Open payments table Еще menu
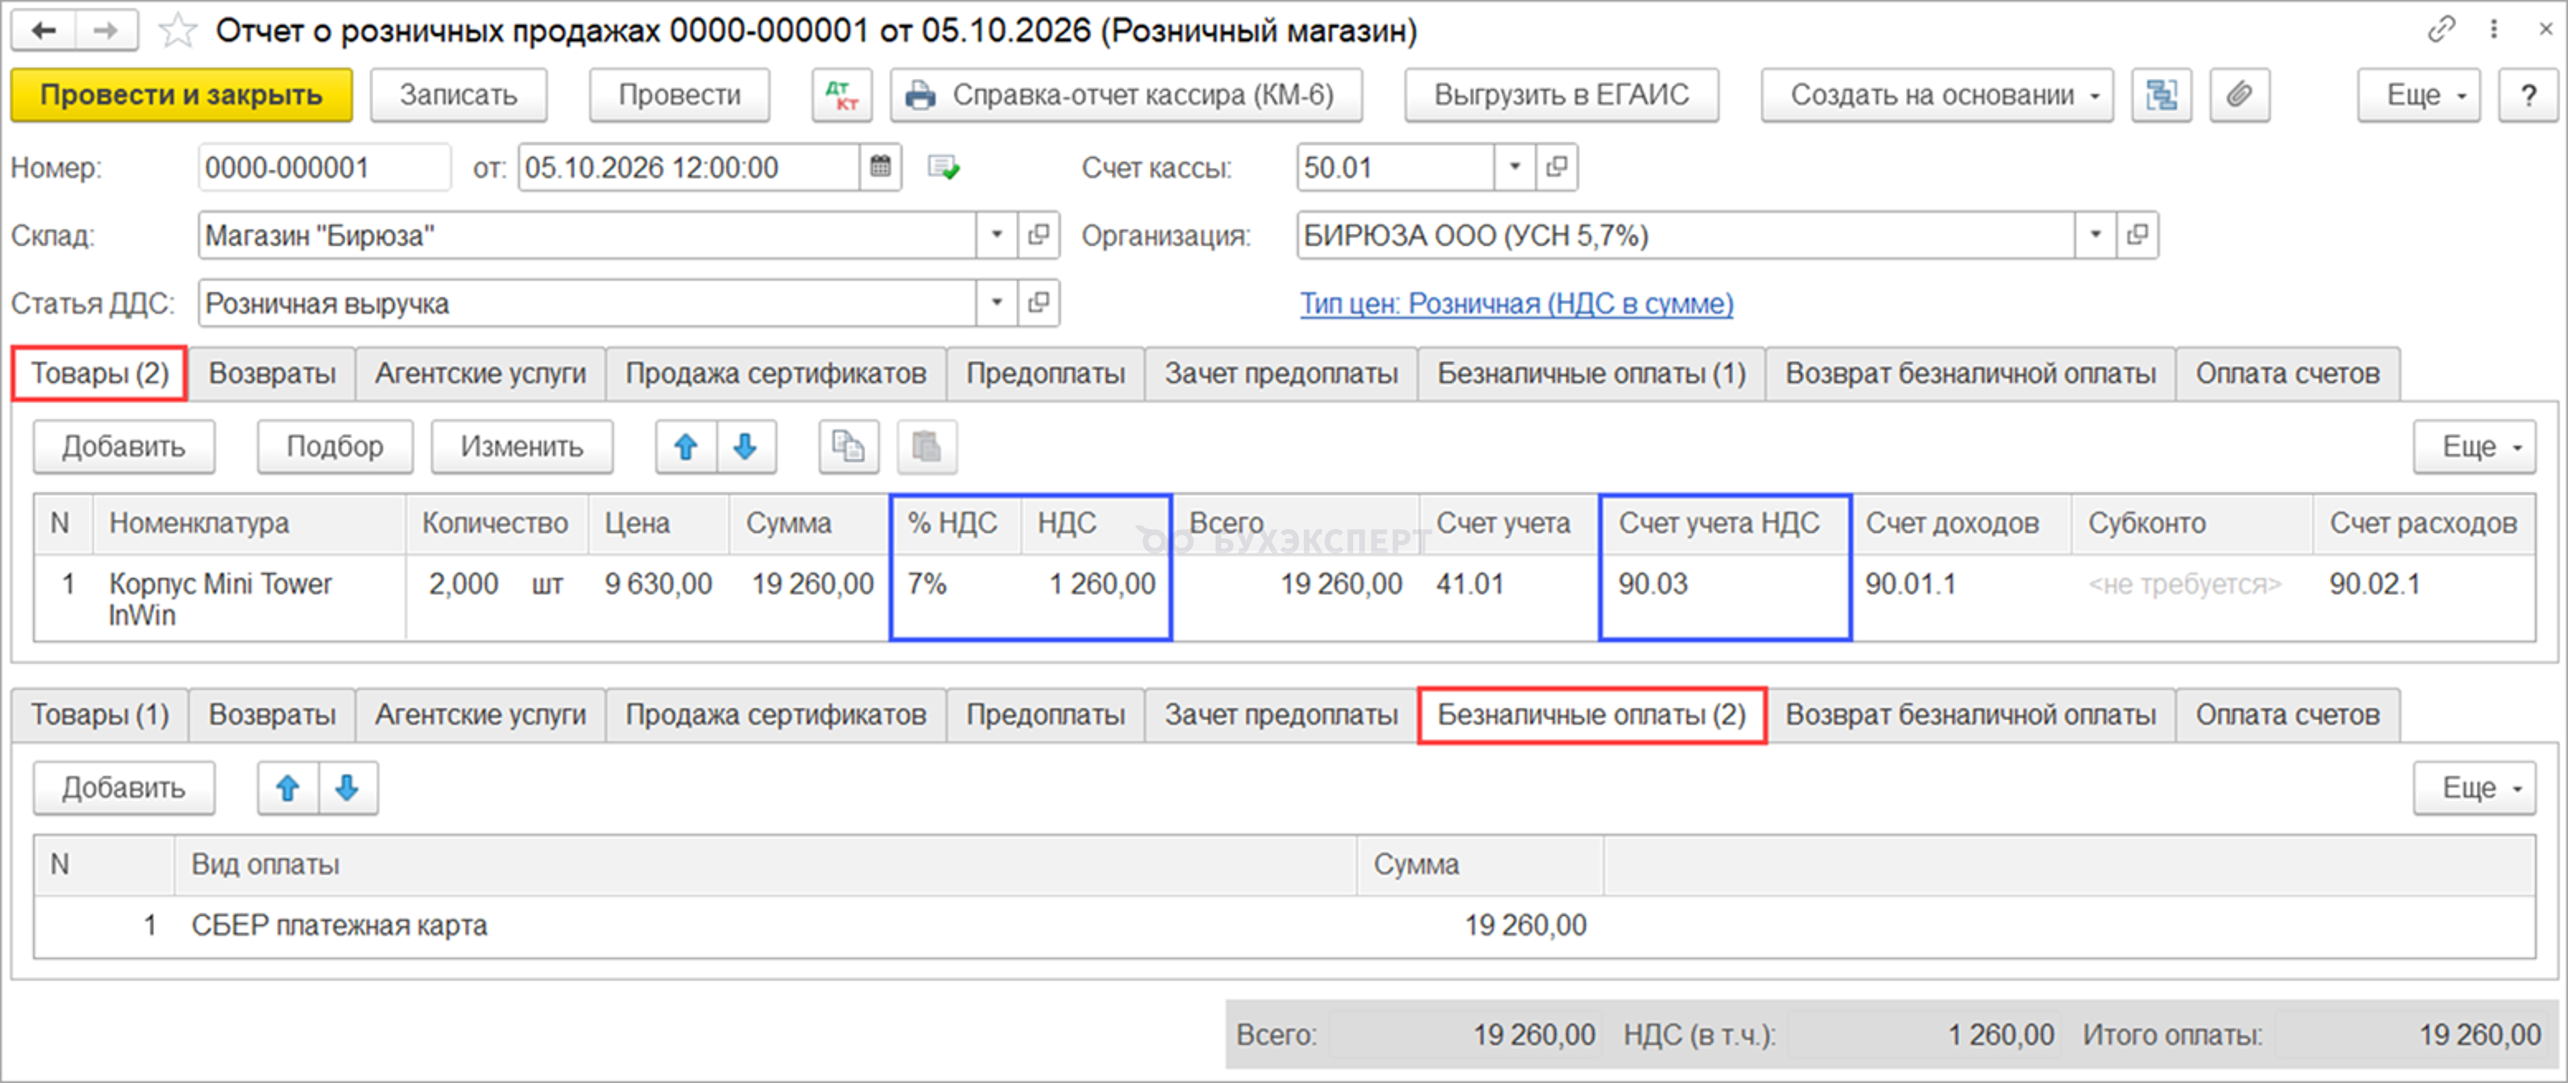 [2475, 788]
